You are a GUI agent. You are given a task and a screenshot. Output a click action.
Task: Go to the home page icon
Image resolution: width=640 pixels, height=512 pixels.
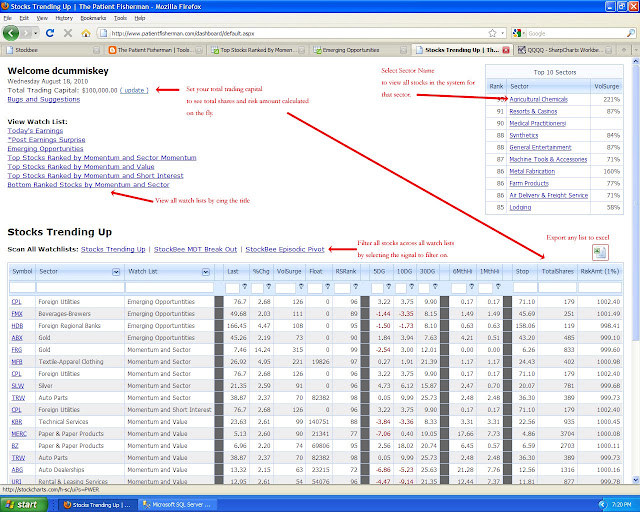(x=86, y=33)
